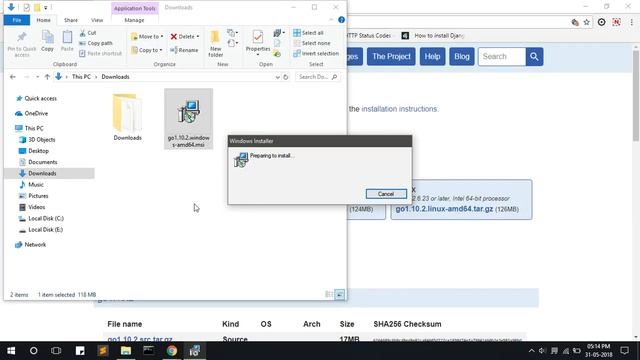Viewport: 640px width, 360px height.
Task: Select Desktop in navigation pane
Action: coord(38,151)
